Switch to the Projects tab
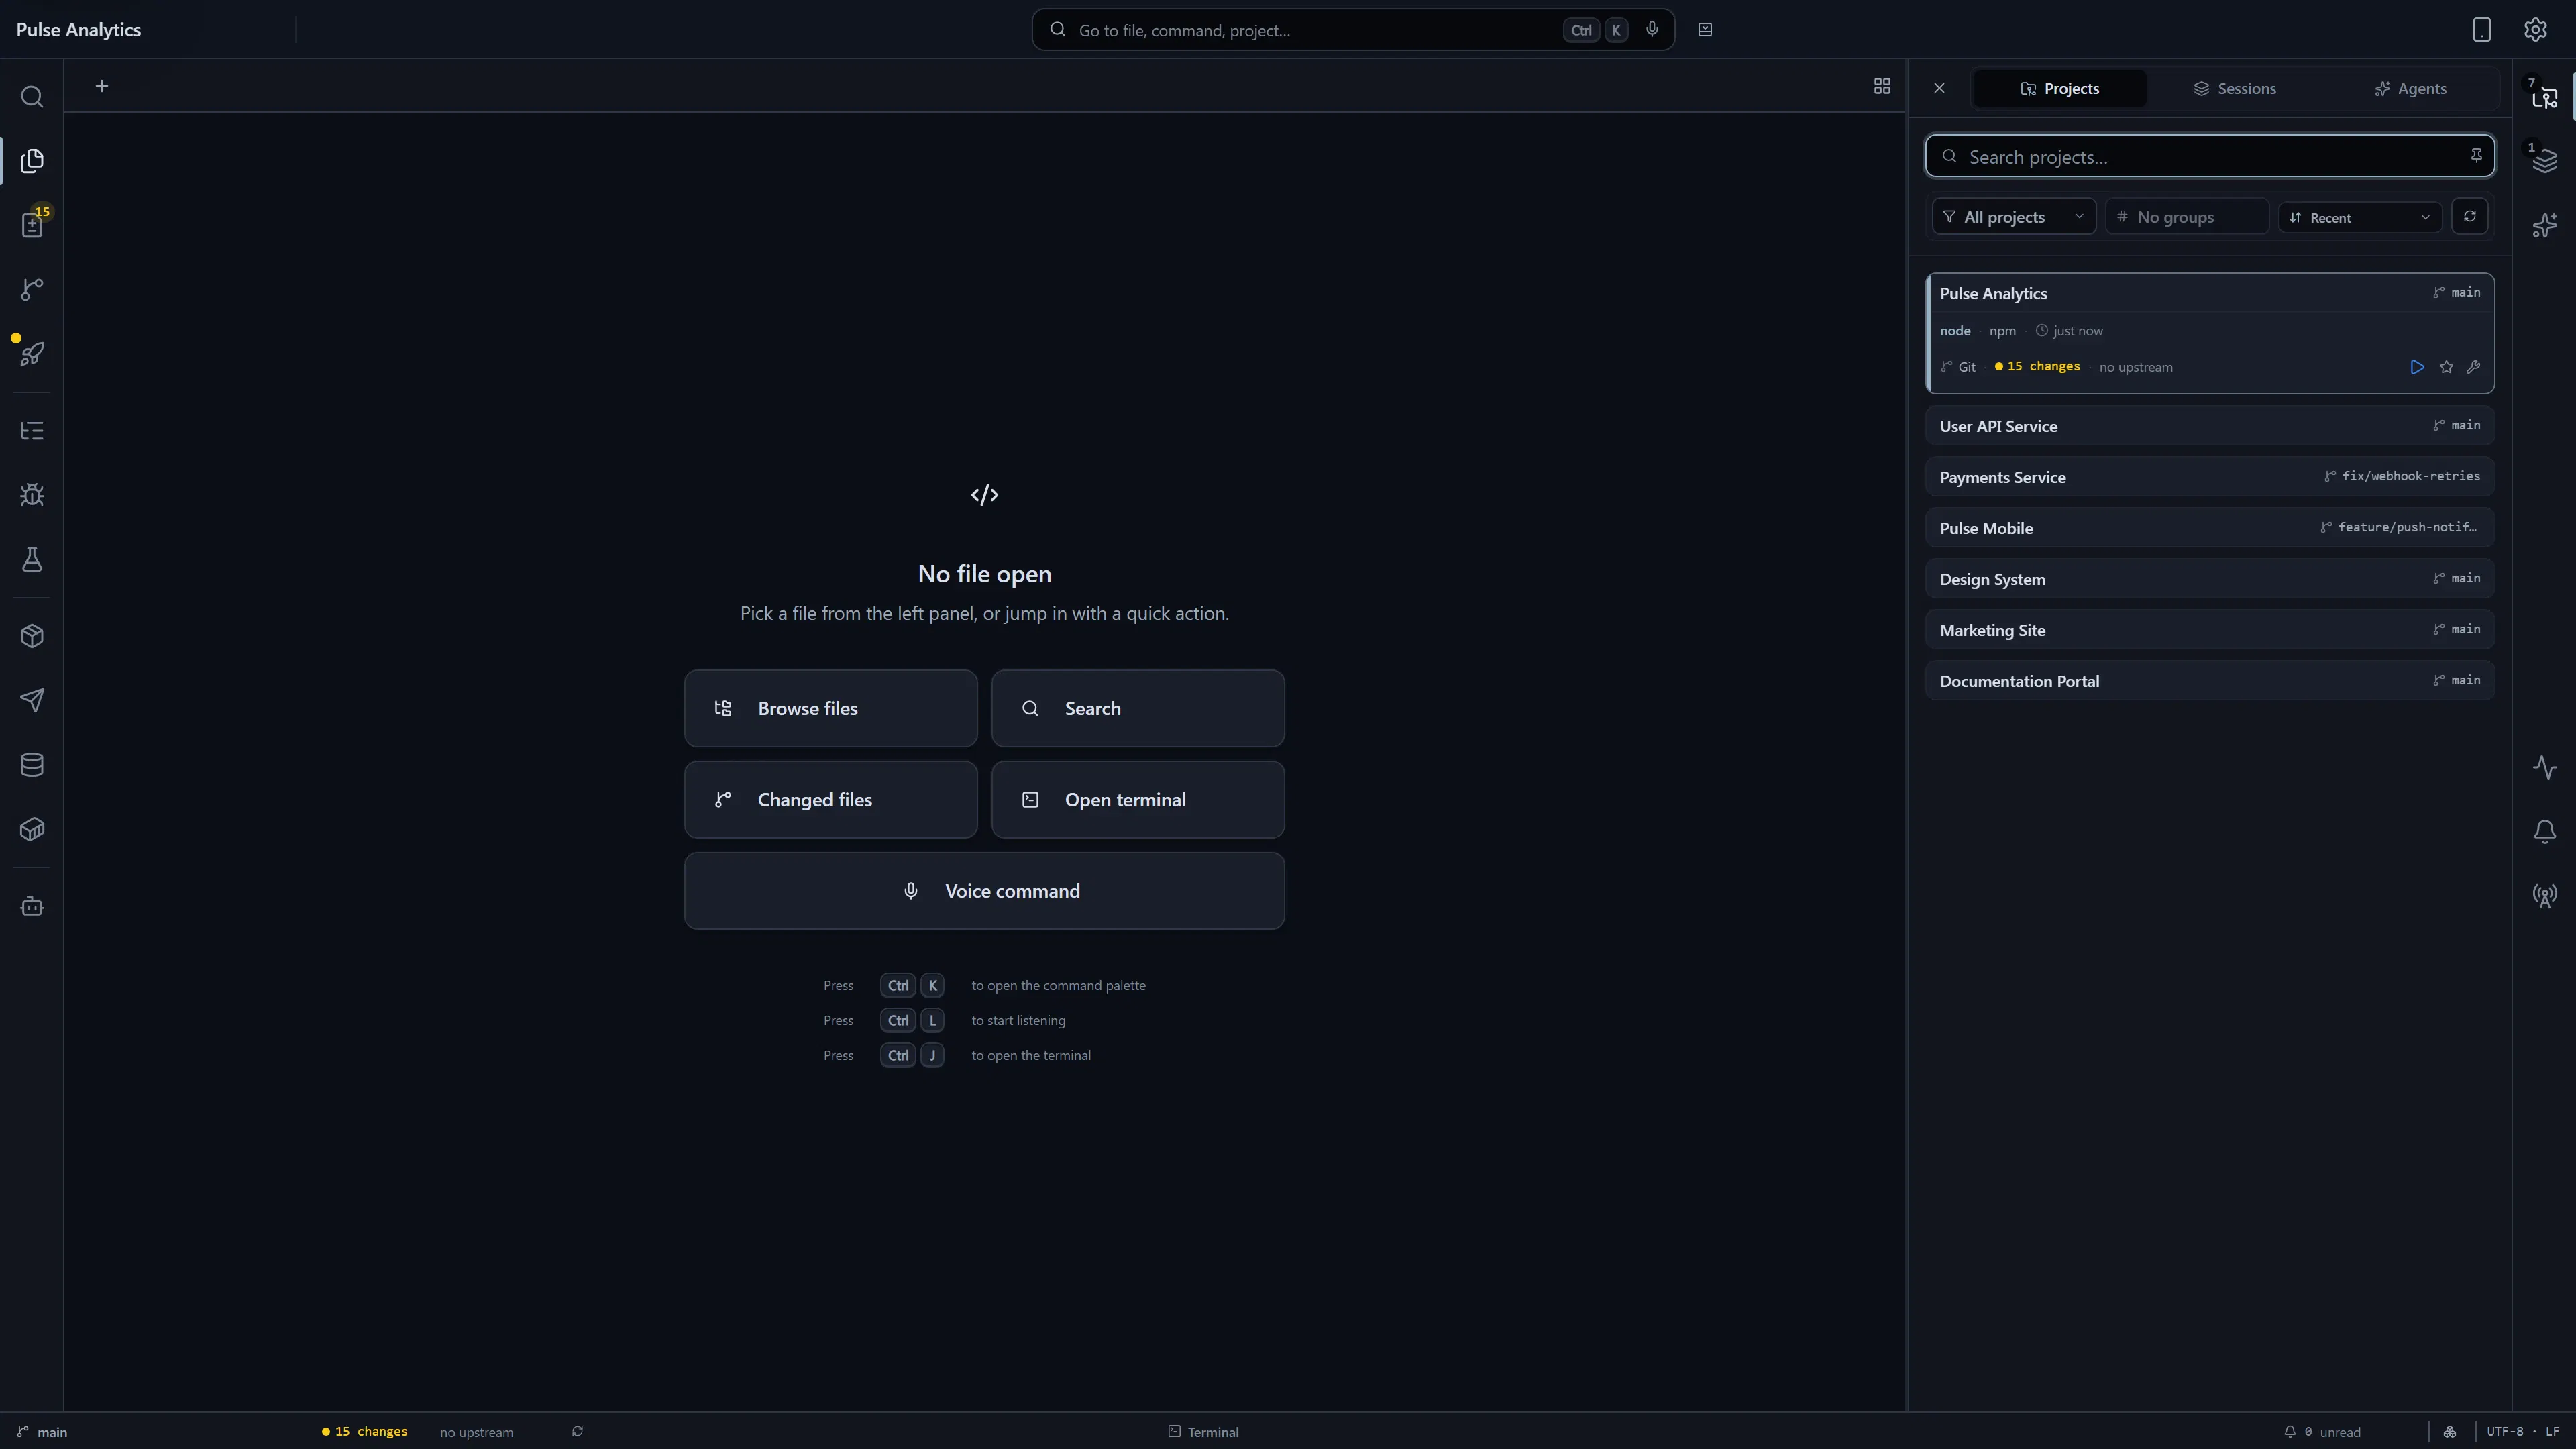This screenshot has height=1449, width=2576. pyautogui.click(x=2059, y=88)
